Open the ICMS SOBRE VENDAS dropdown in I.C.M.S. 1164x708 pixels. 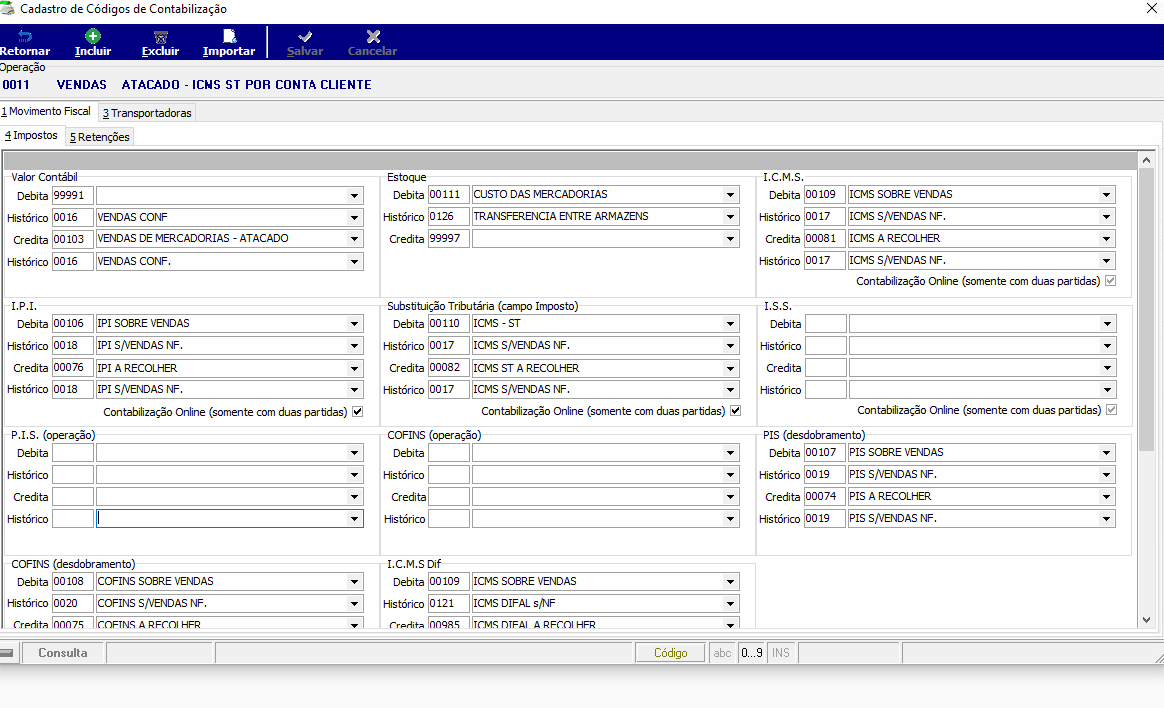tap(1106, 194)
